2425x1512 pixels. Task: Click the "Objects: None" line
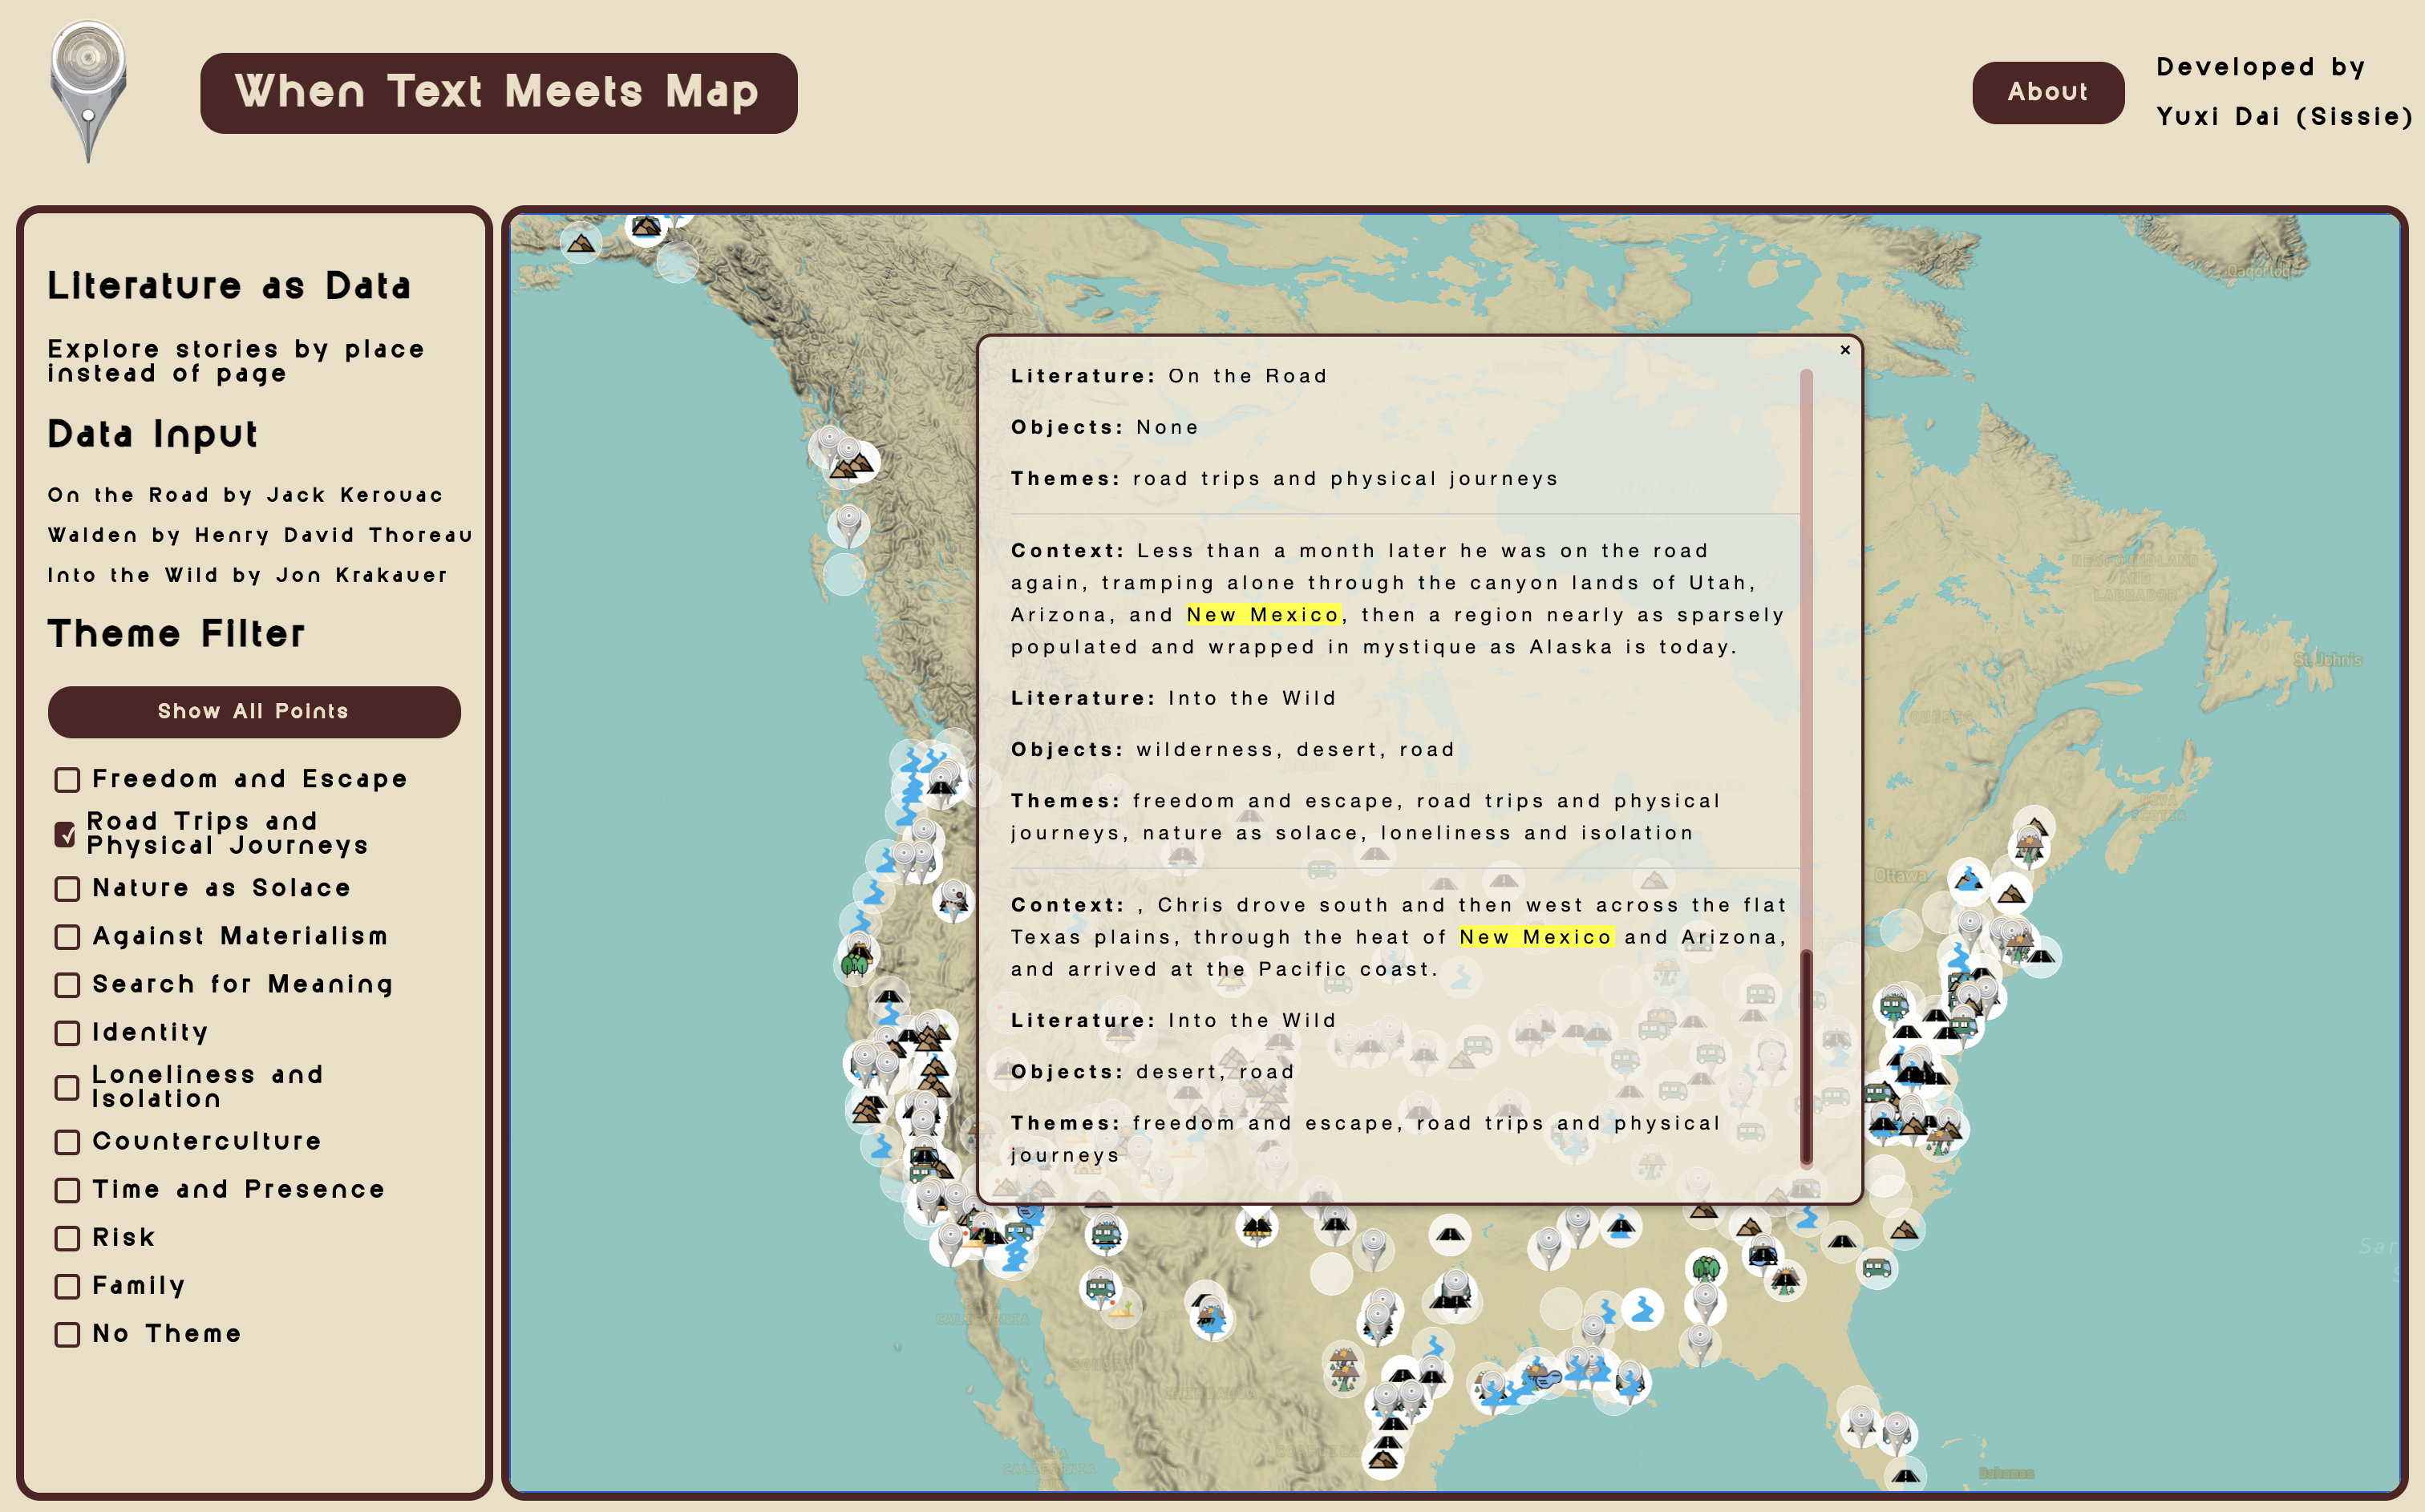click(1104, 427)
